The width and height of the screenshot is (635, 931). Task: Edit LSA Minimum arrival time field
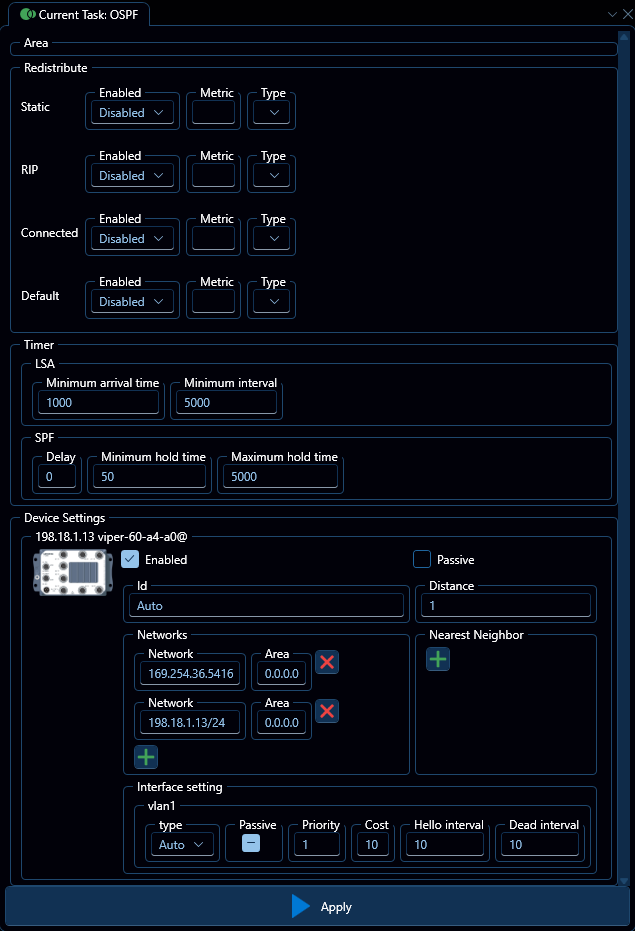[x=99, y=402]
